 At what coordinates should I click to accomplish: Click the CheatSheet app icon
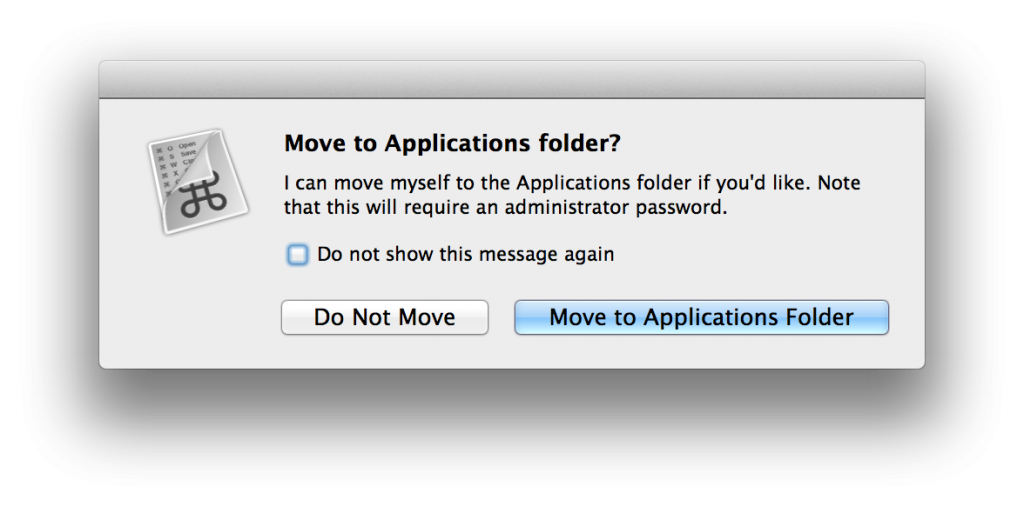198,181
